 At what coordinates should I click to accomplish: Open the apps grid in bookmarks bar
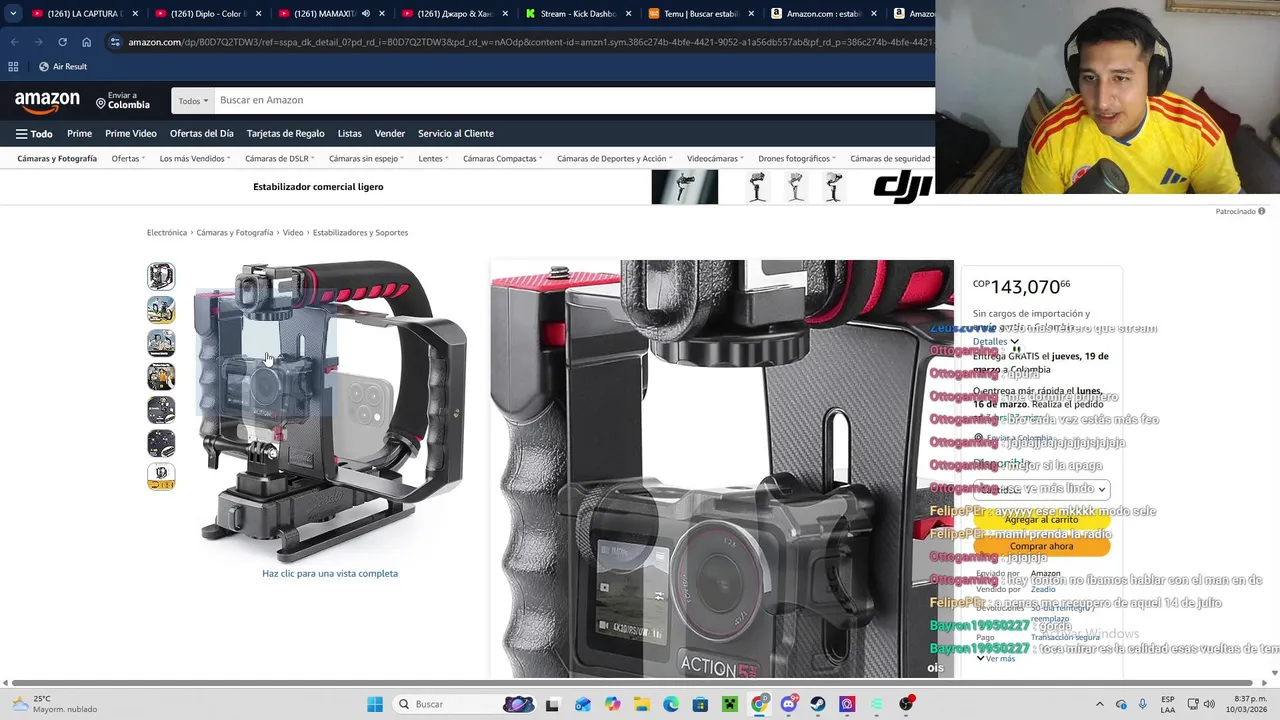(x=13, y=66)
